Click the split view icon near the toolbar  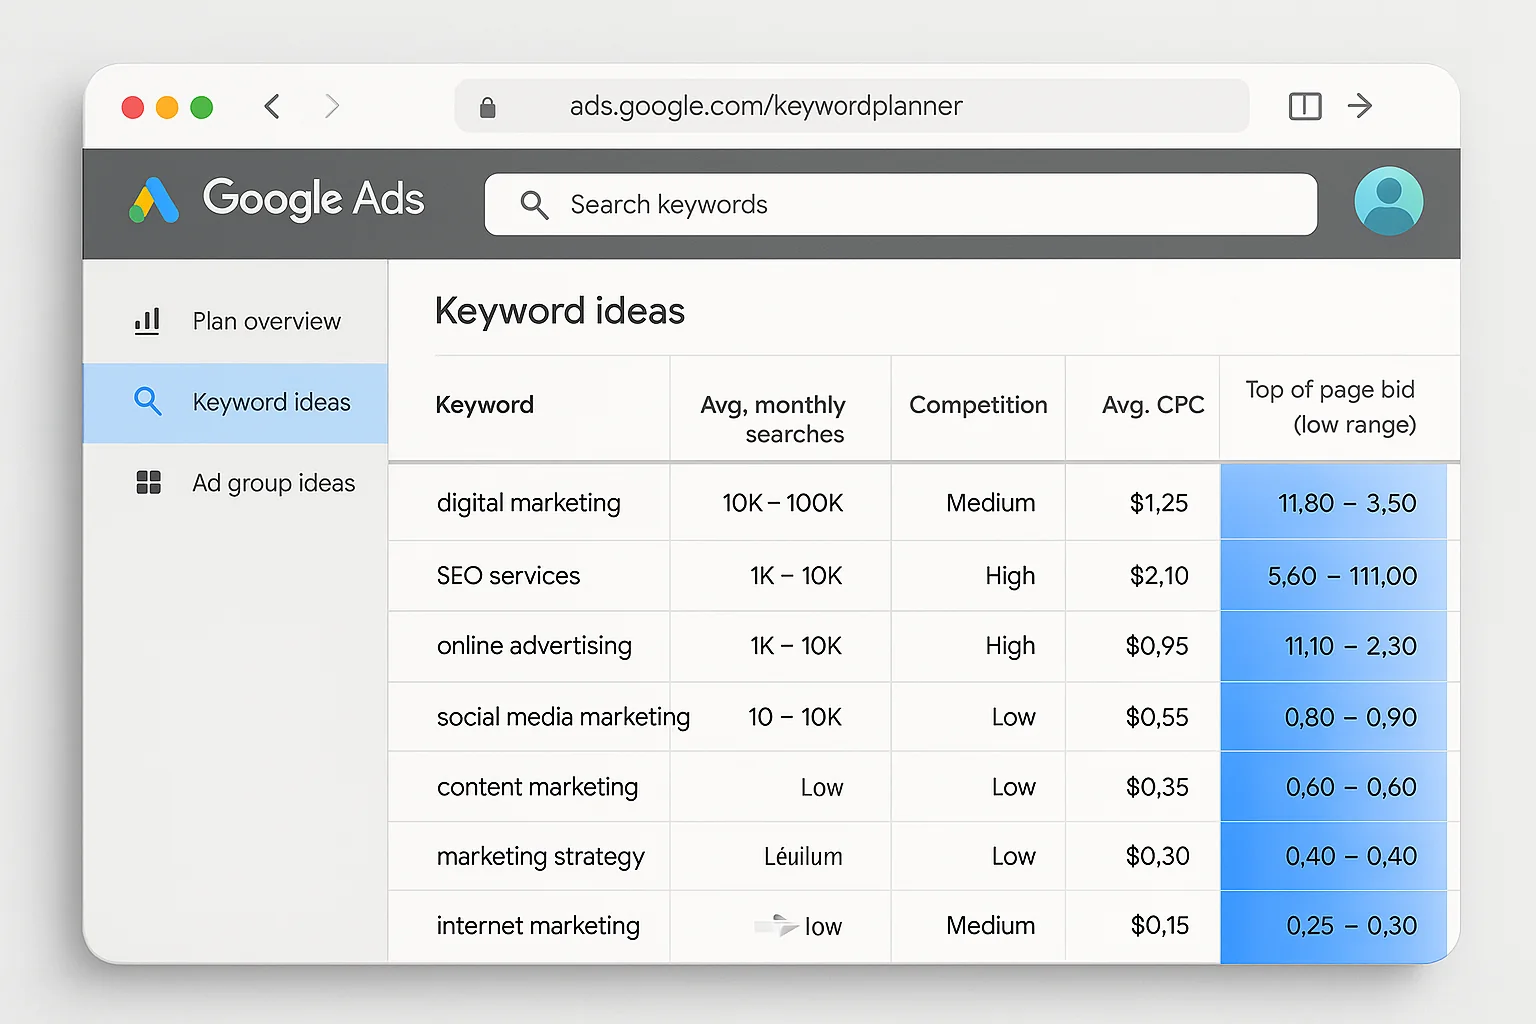(1305, 105)
